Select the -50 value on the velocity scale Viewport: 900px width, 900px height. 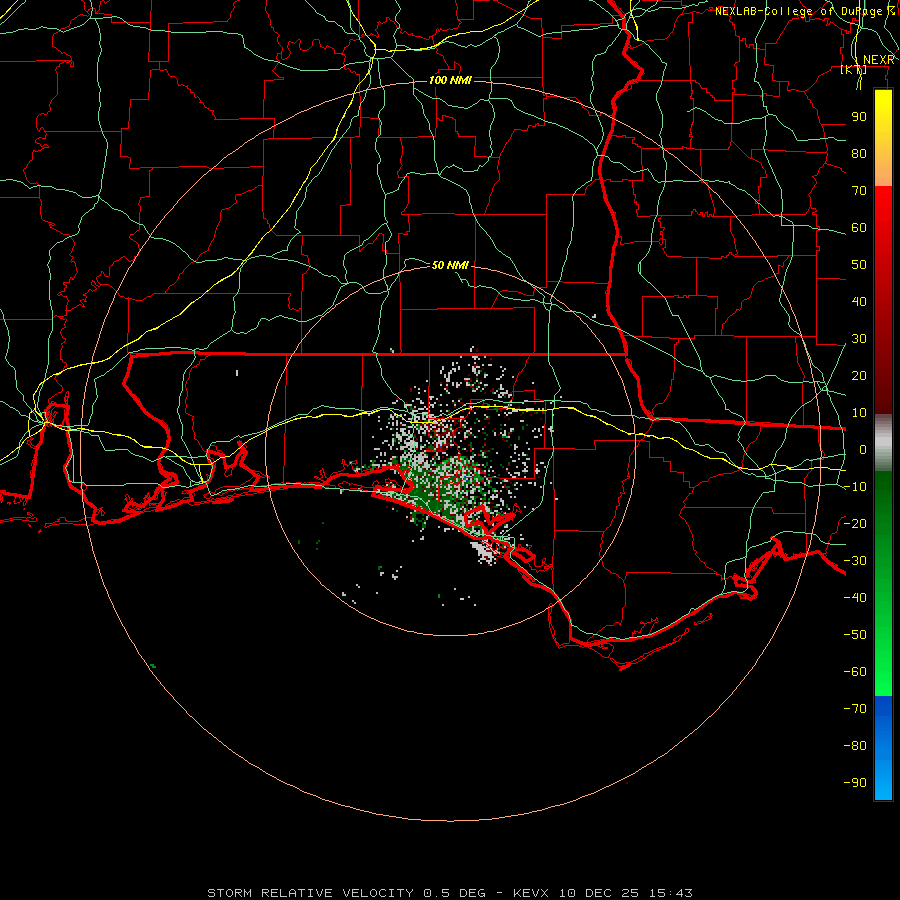coord(855,635)
